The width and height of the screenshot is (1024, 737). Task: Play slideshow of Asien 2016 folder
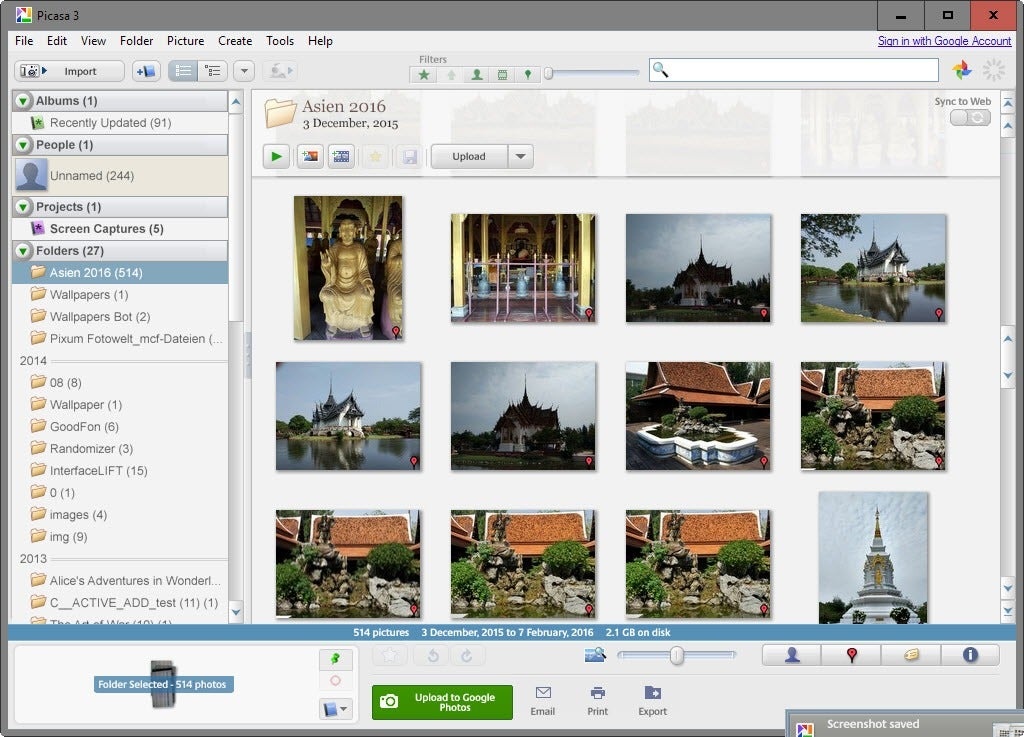(x=276, y=156)
